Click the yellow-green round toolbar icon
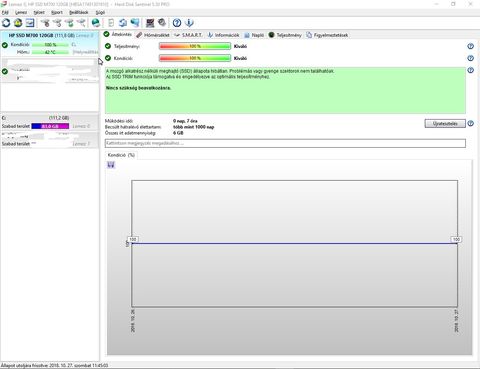Screen dimensions: 480x369 18,23
